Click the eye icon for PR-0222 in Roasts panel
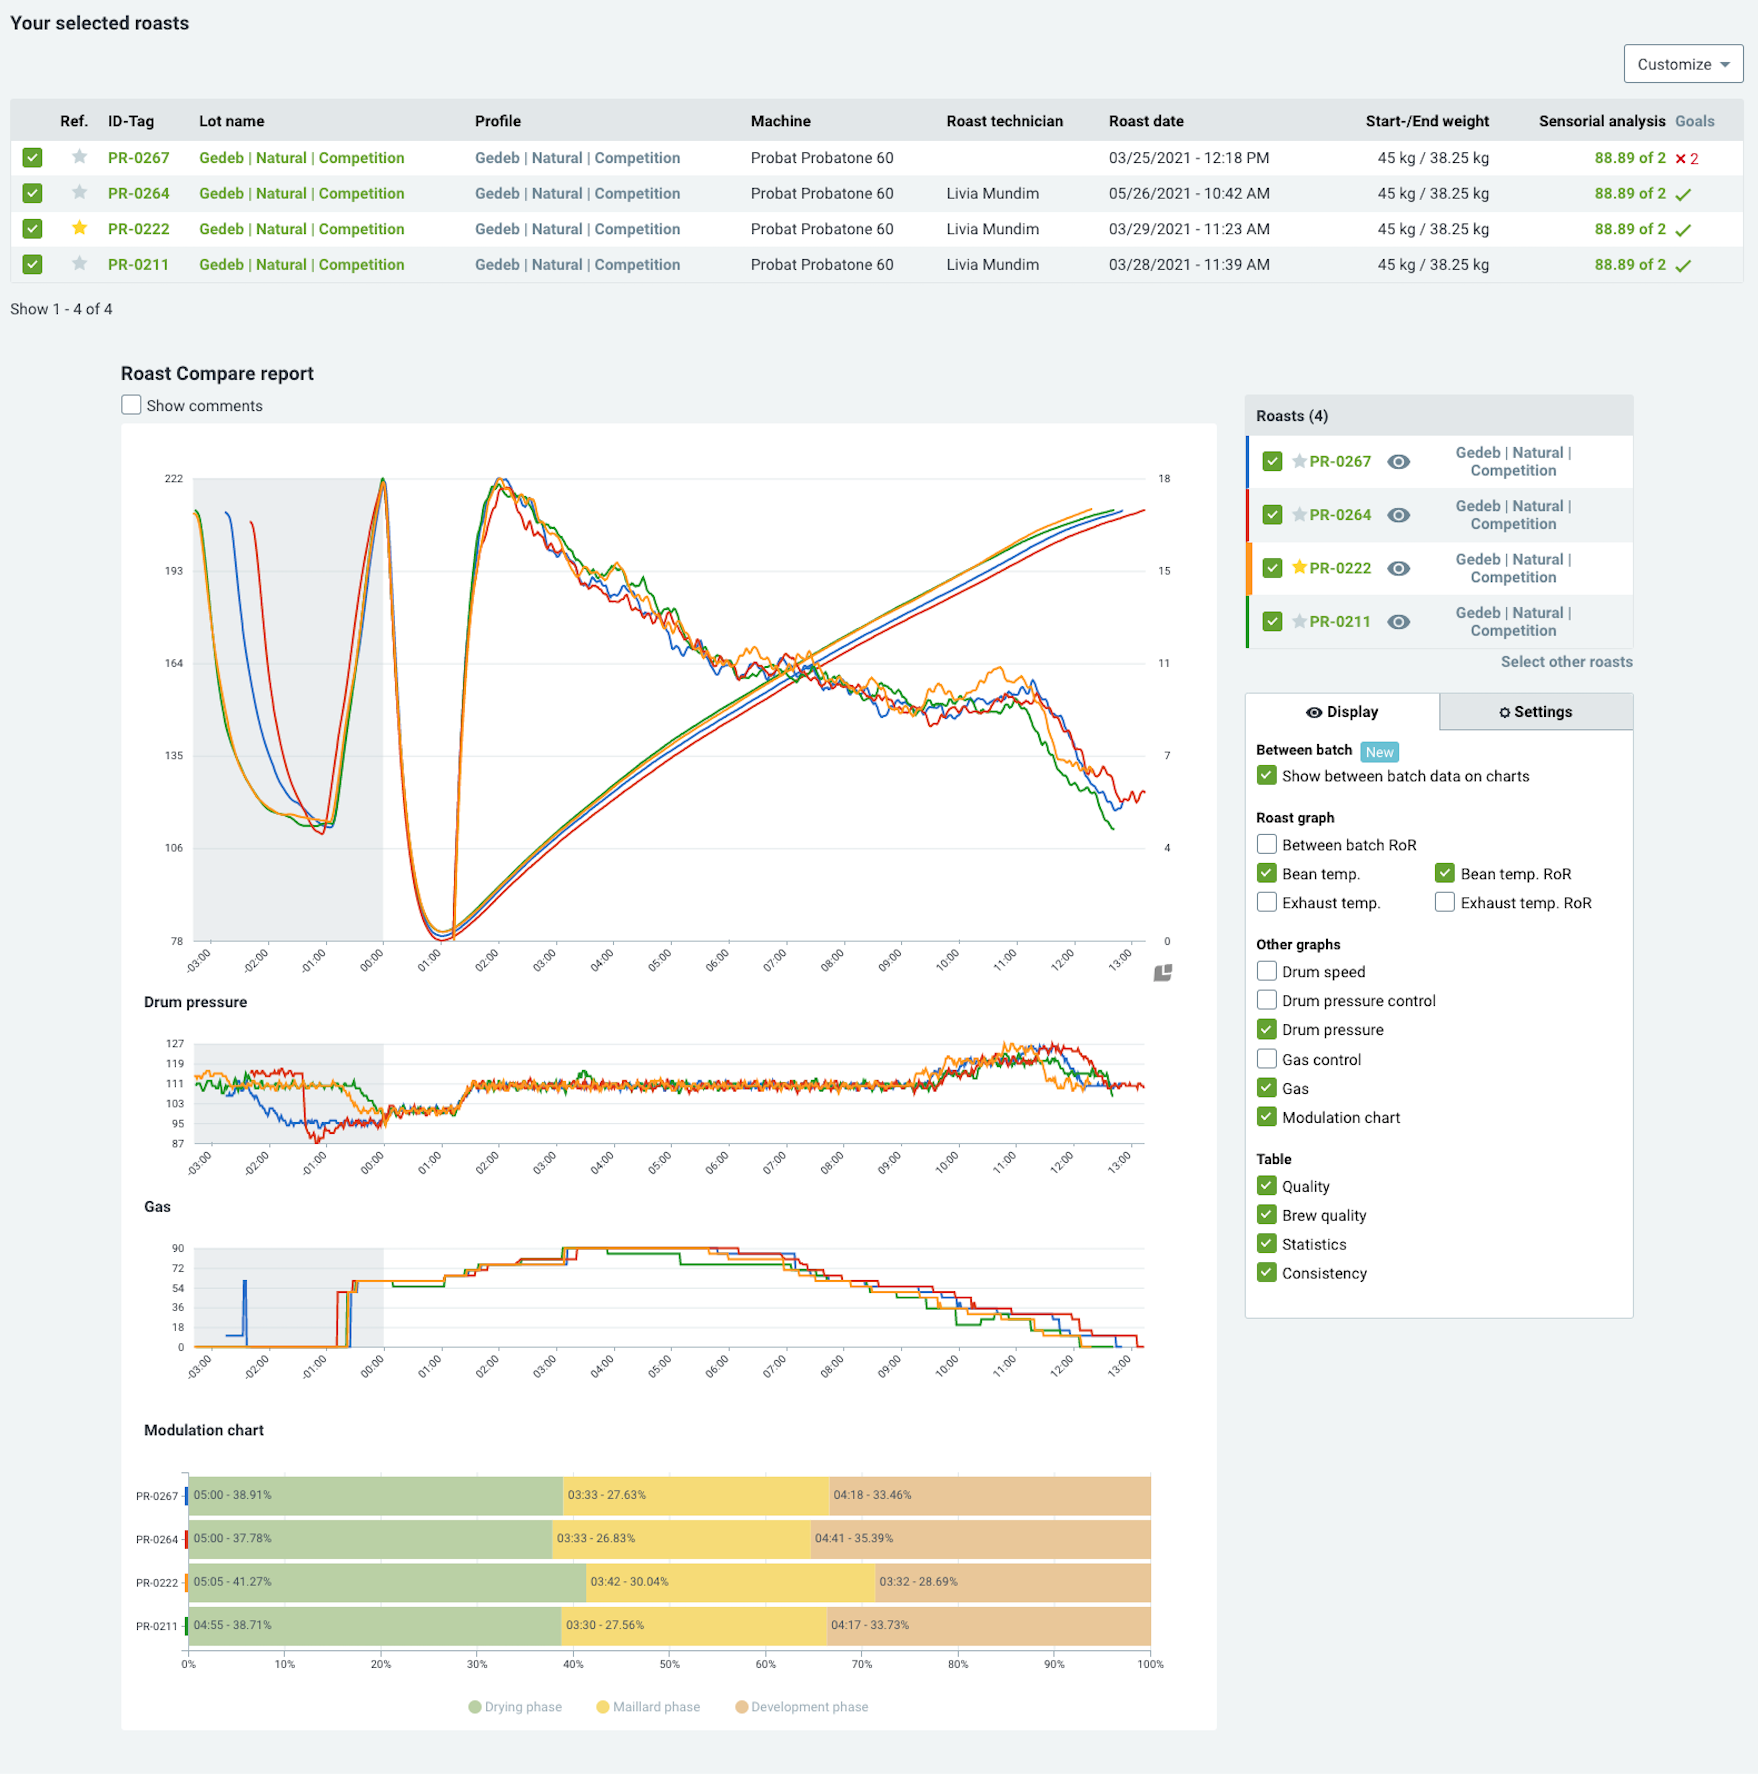Viewport: 1758px width, 1774px height. [1399, 568]
